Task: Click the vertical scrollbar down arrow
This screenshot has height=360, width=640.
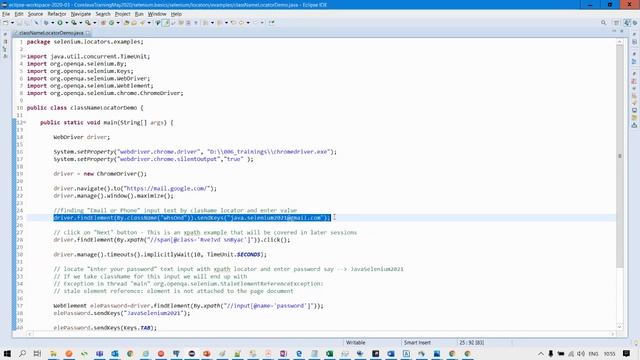Action: tap(620, 327)
